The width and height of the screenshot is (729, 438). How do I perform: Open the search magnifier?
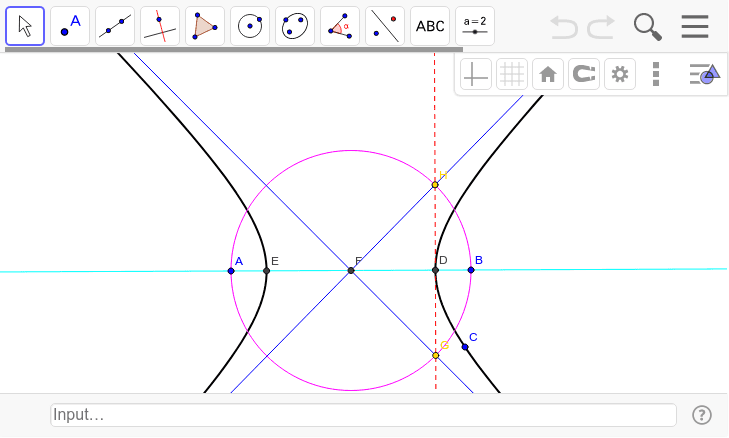click(648, 27)
